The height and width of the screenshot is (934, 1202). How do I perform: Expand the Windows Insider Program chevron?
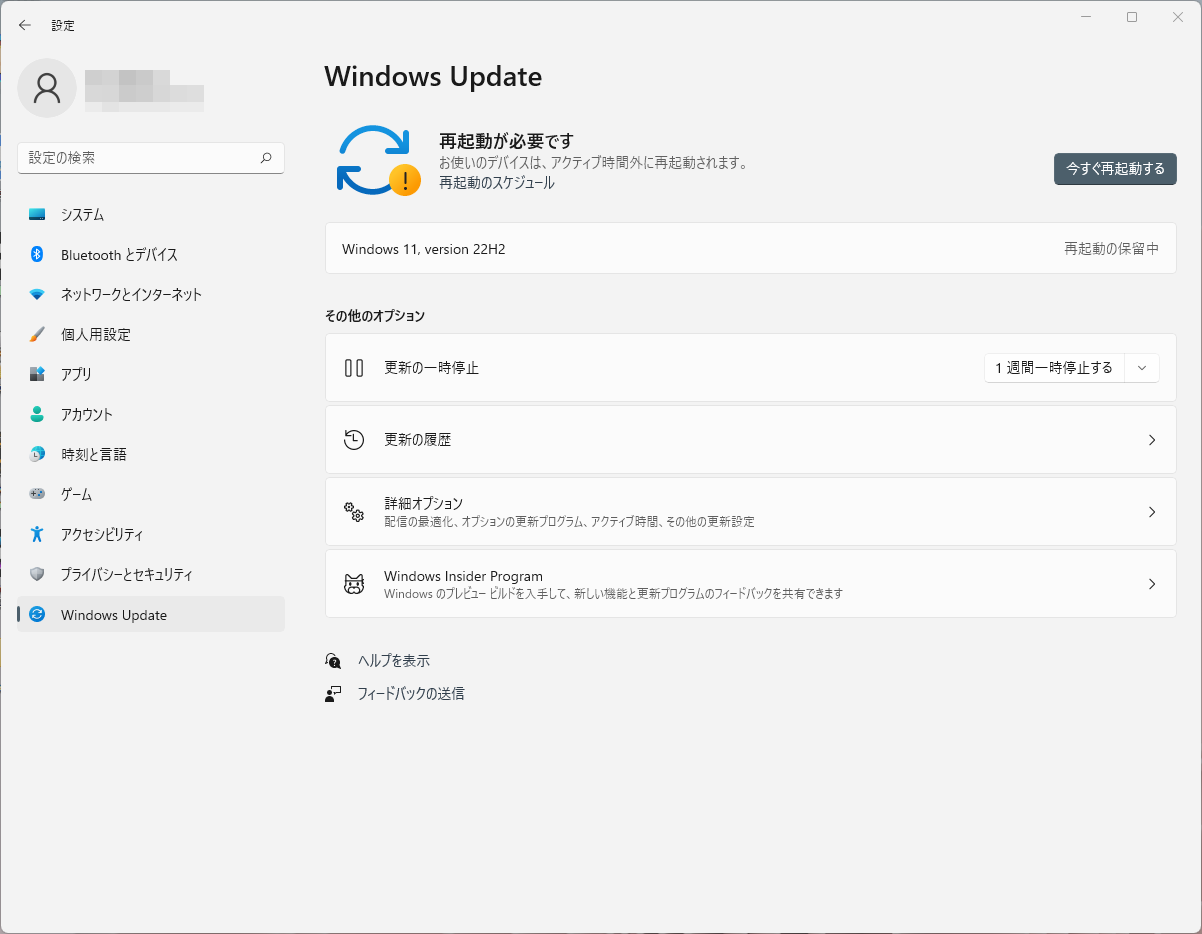pos(1152,584)
